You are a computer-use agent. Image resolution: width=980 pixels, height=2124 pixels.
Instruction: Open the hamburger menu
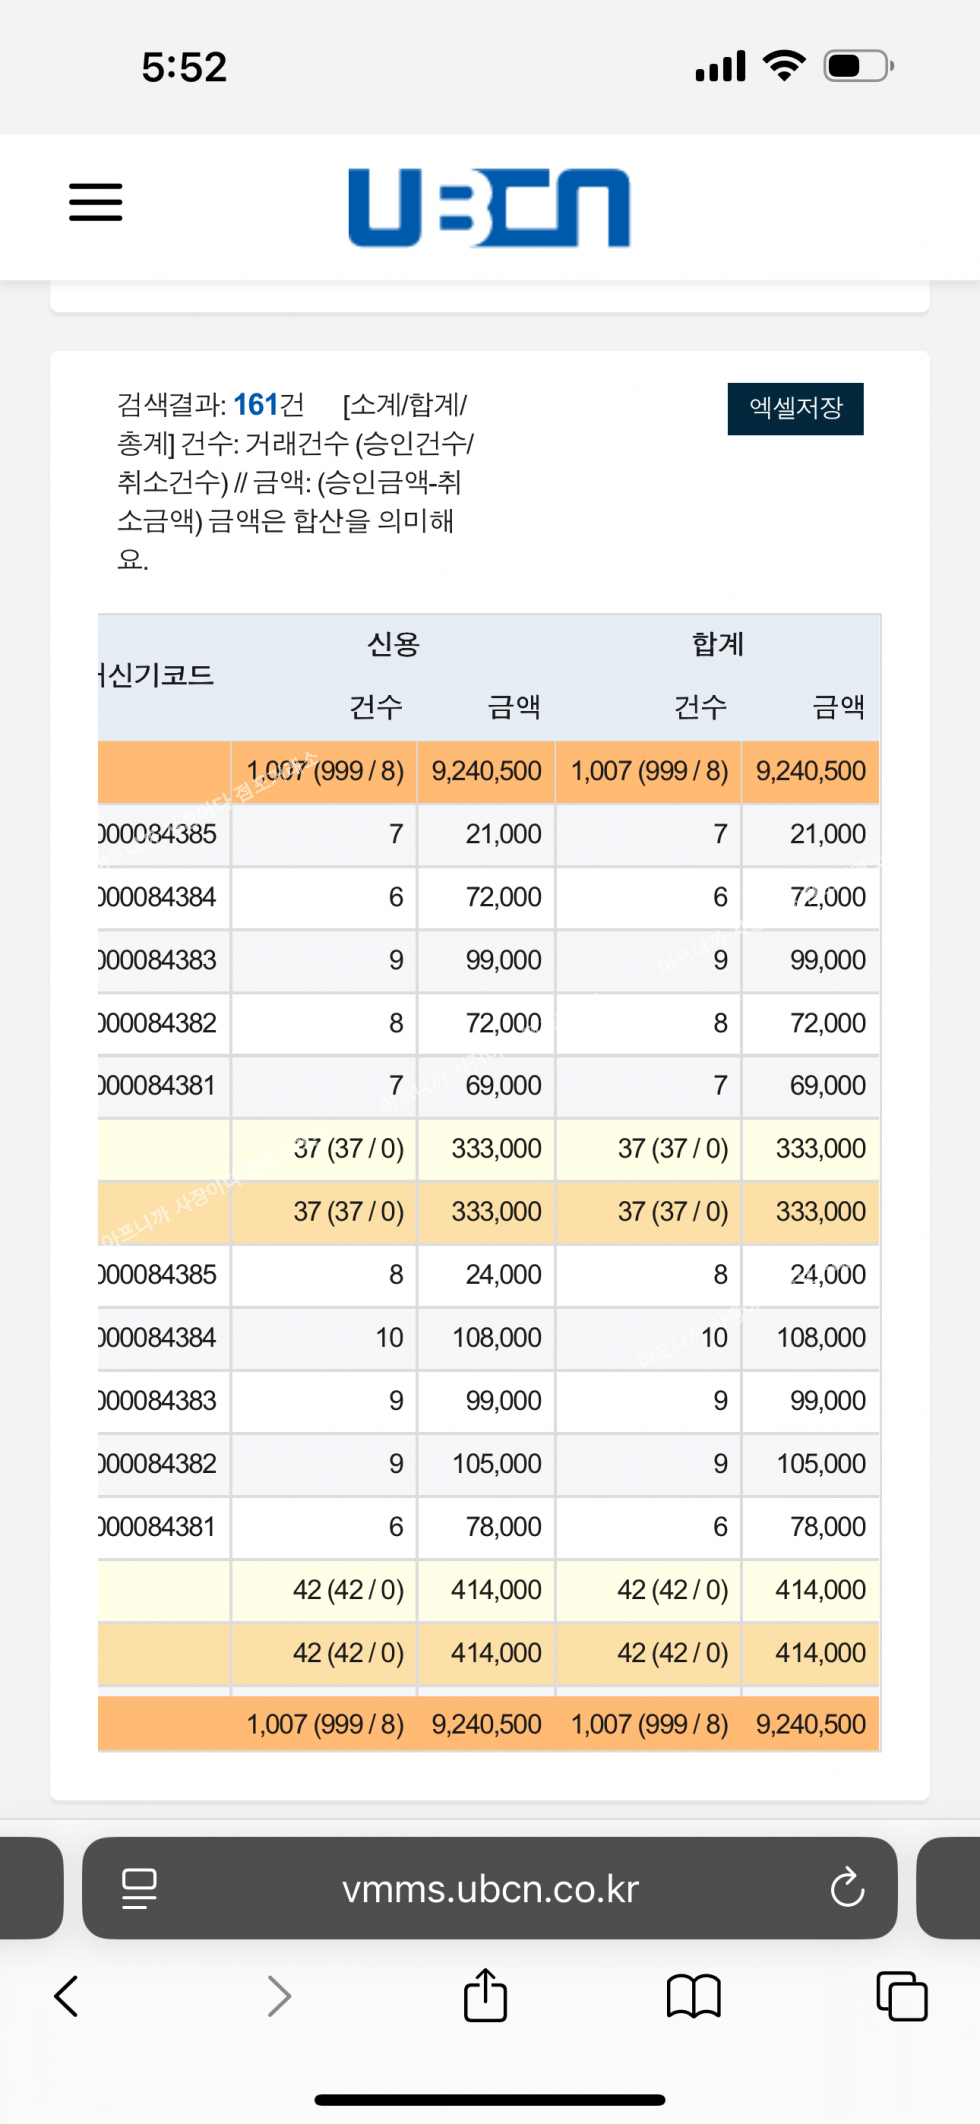(95, 202)
